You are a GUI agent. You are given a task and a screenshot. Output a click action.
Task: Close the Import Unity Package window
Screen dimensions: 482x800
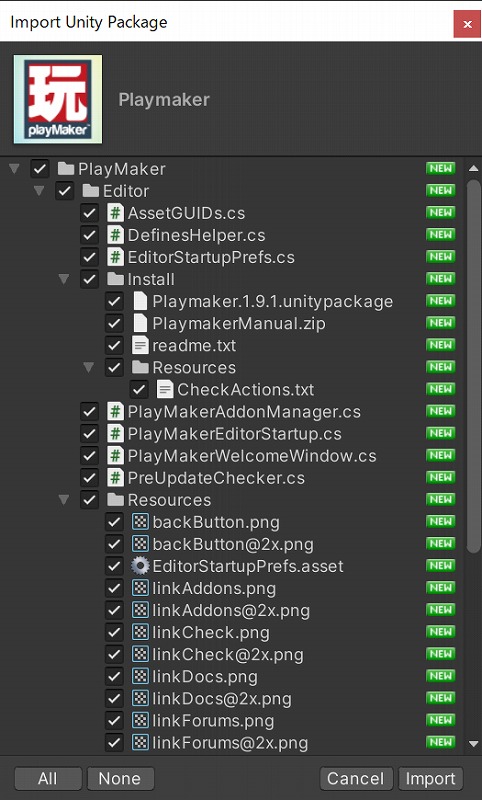tap(467, 24)
